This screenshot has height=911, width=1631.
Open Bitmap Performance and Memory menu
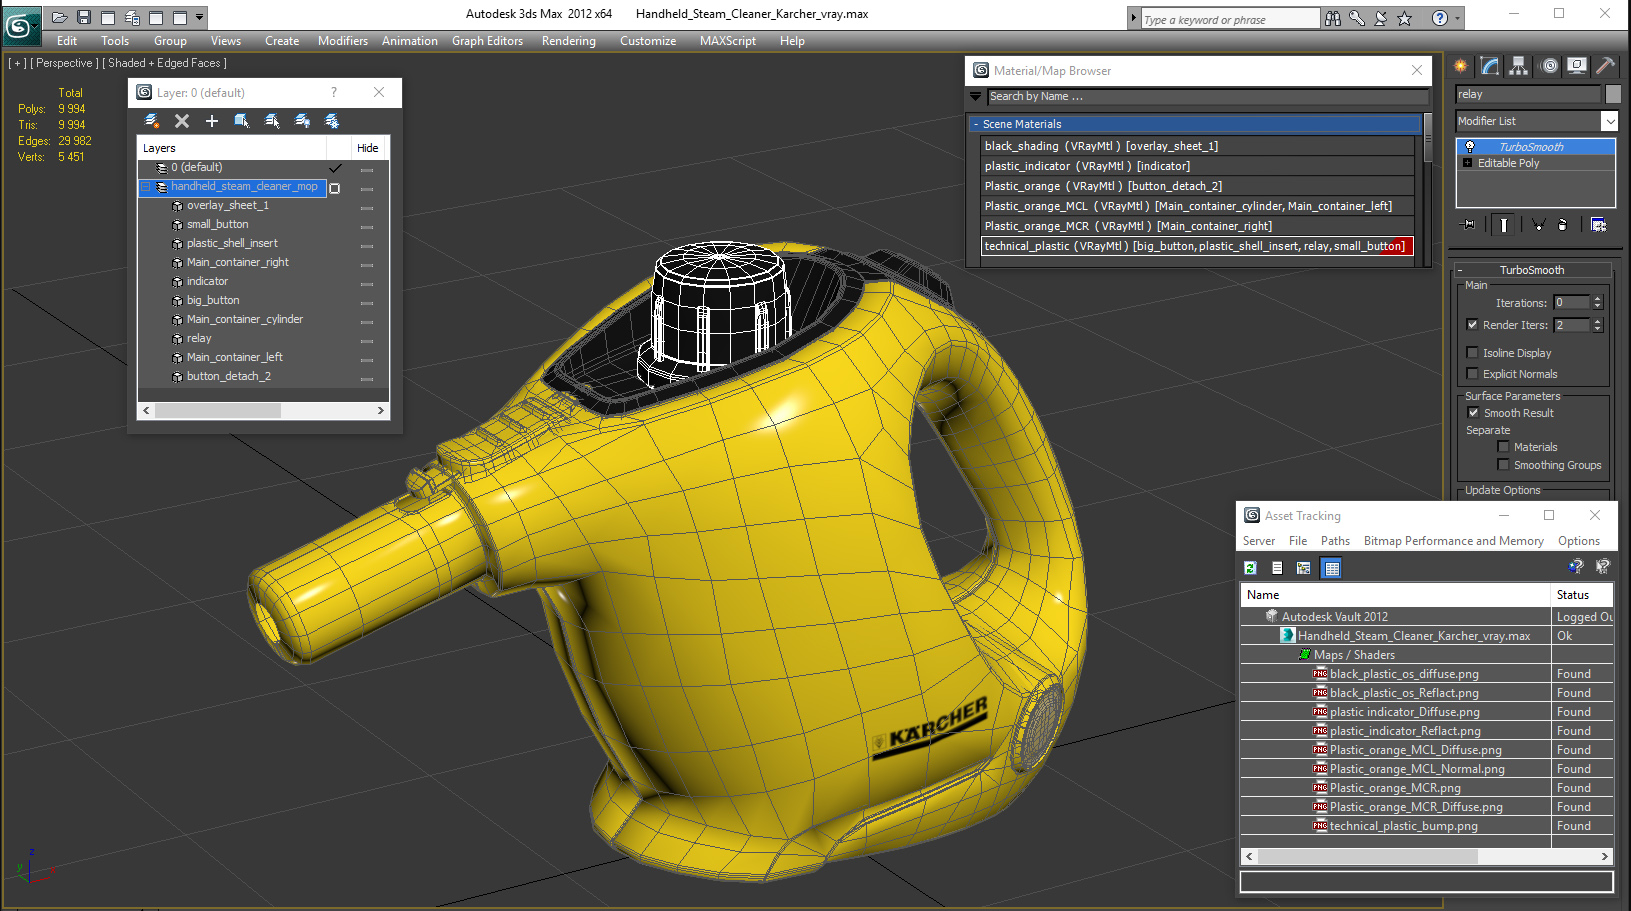tap(1454, 541)
